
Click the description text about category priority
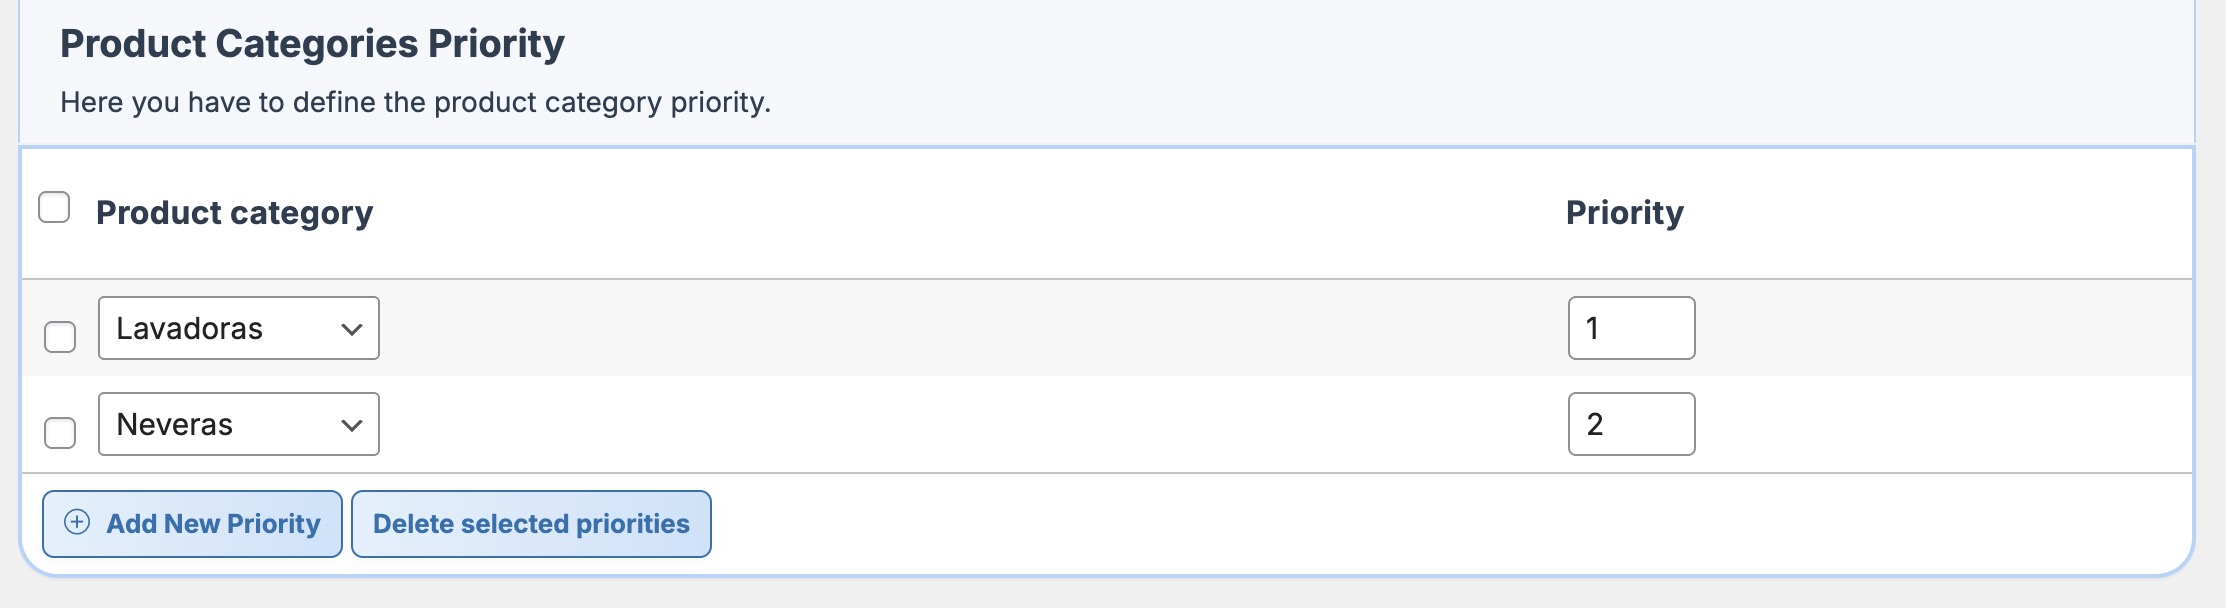[415, 102]
